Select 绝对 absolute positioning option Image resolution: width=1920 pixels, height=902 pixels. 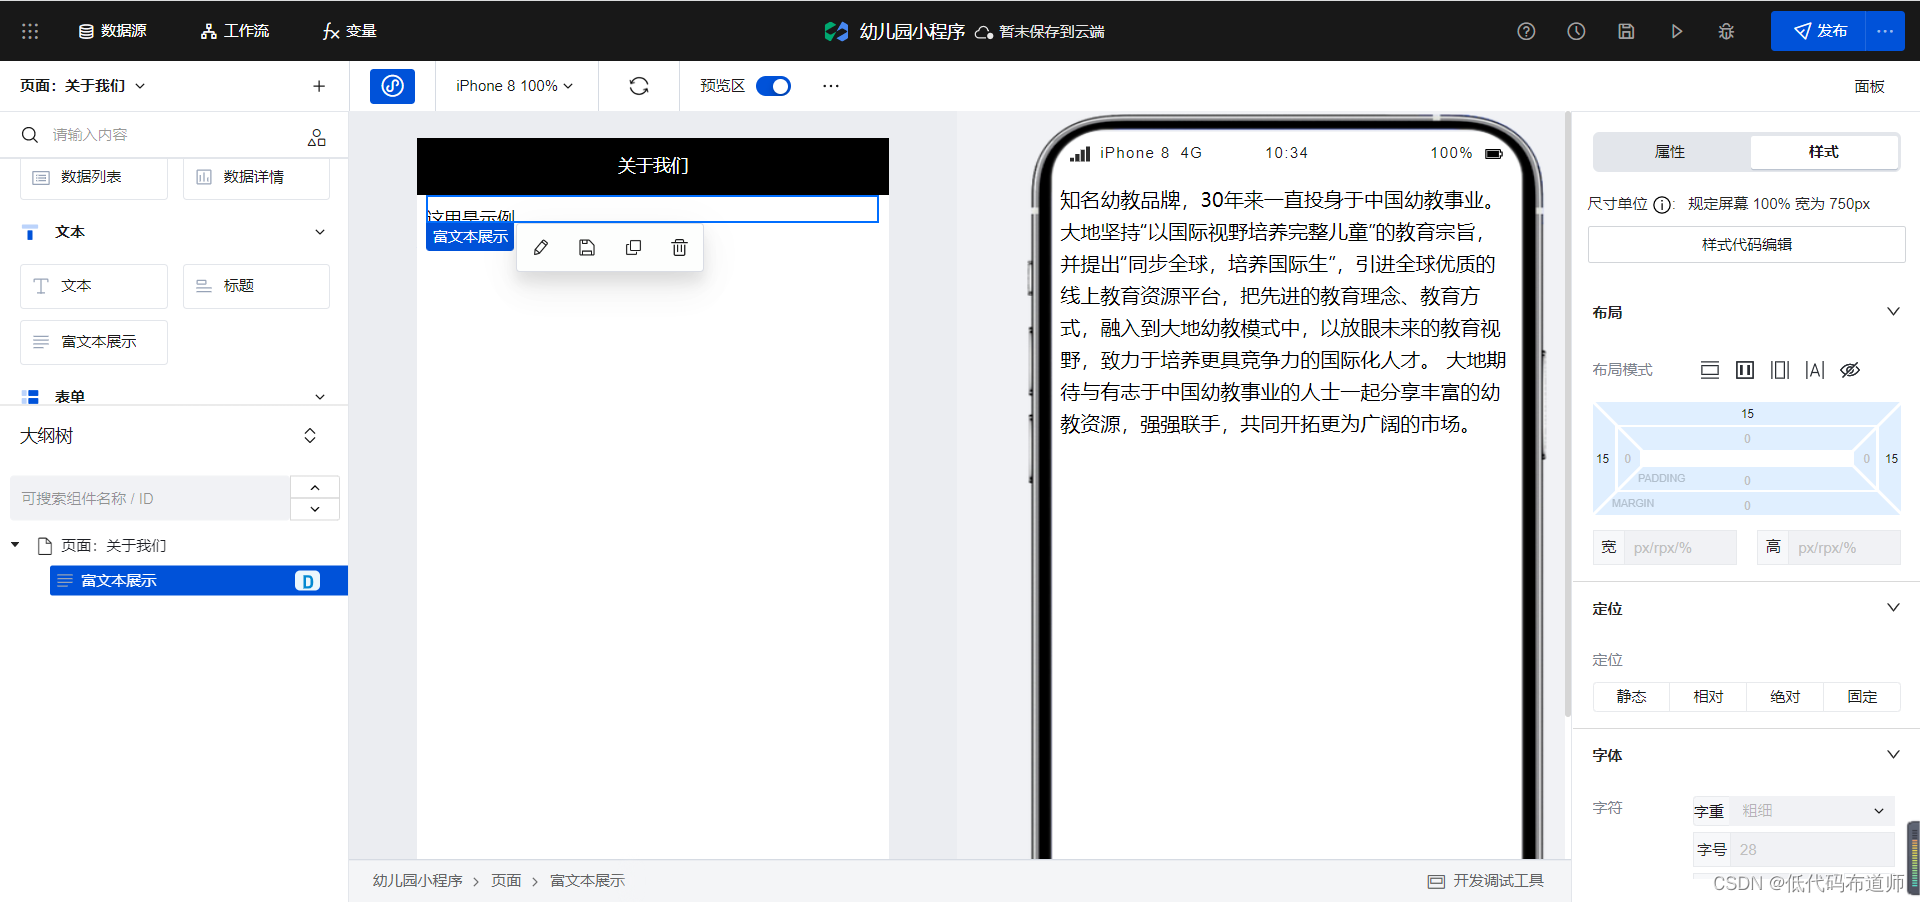coord(1785,697)
